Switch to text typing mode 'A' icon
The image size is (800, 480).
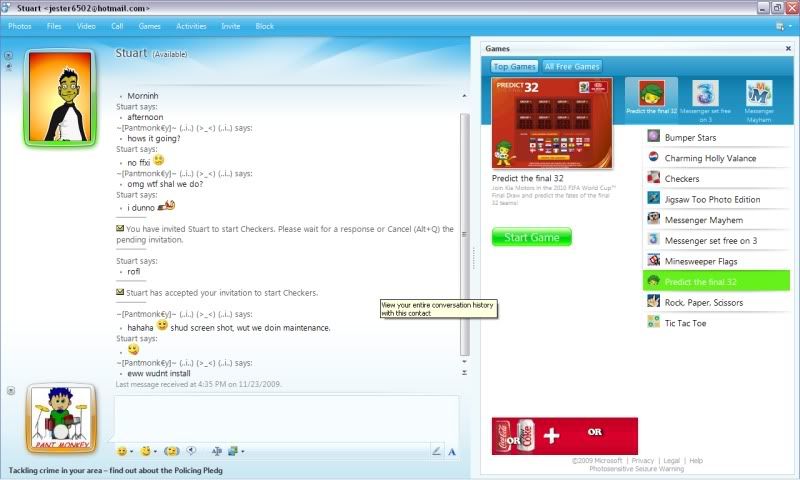452,451
